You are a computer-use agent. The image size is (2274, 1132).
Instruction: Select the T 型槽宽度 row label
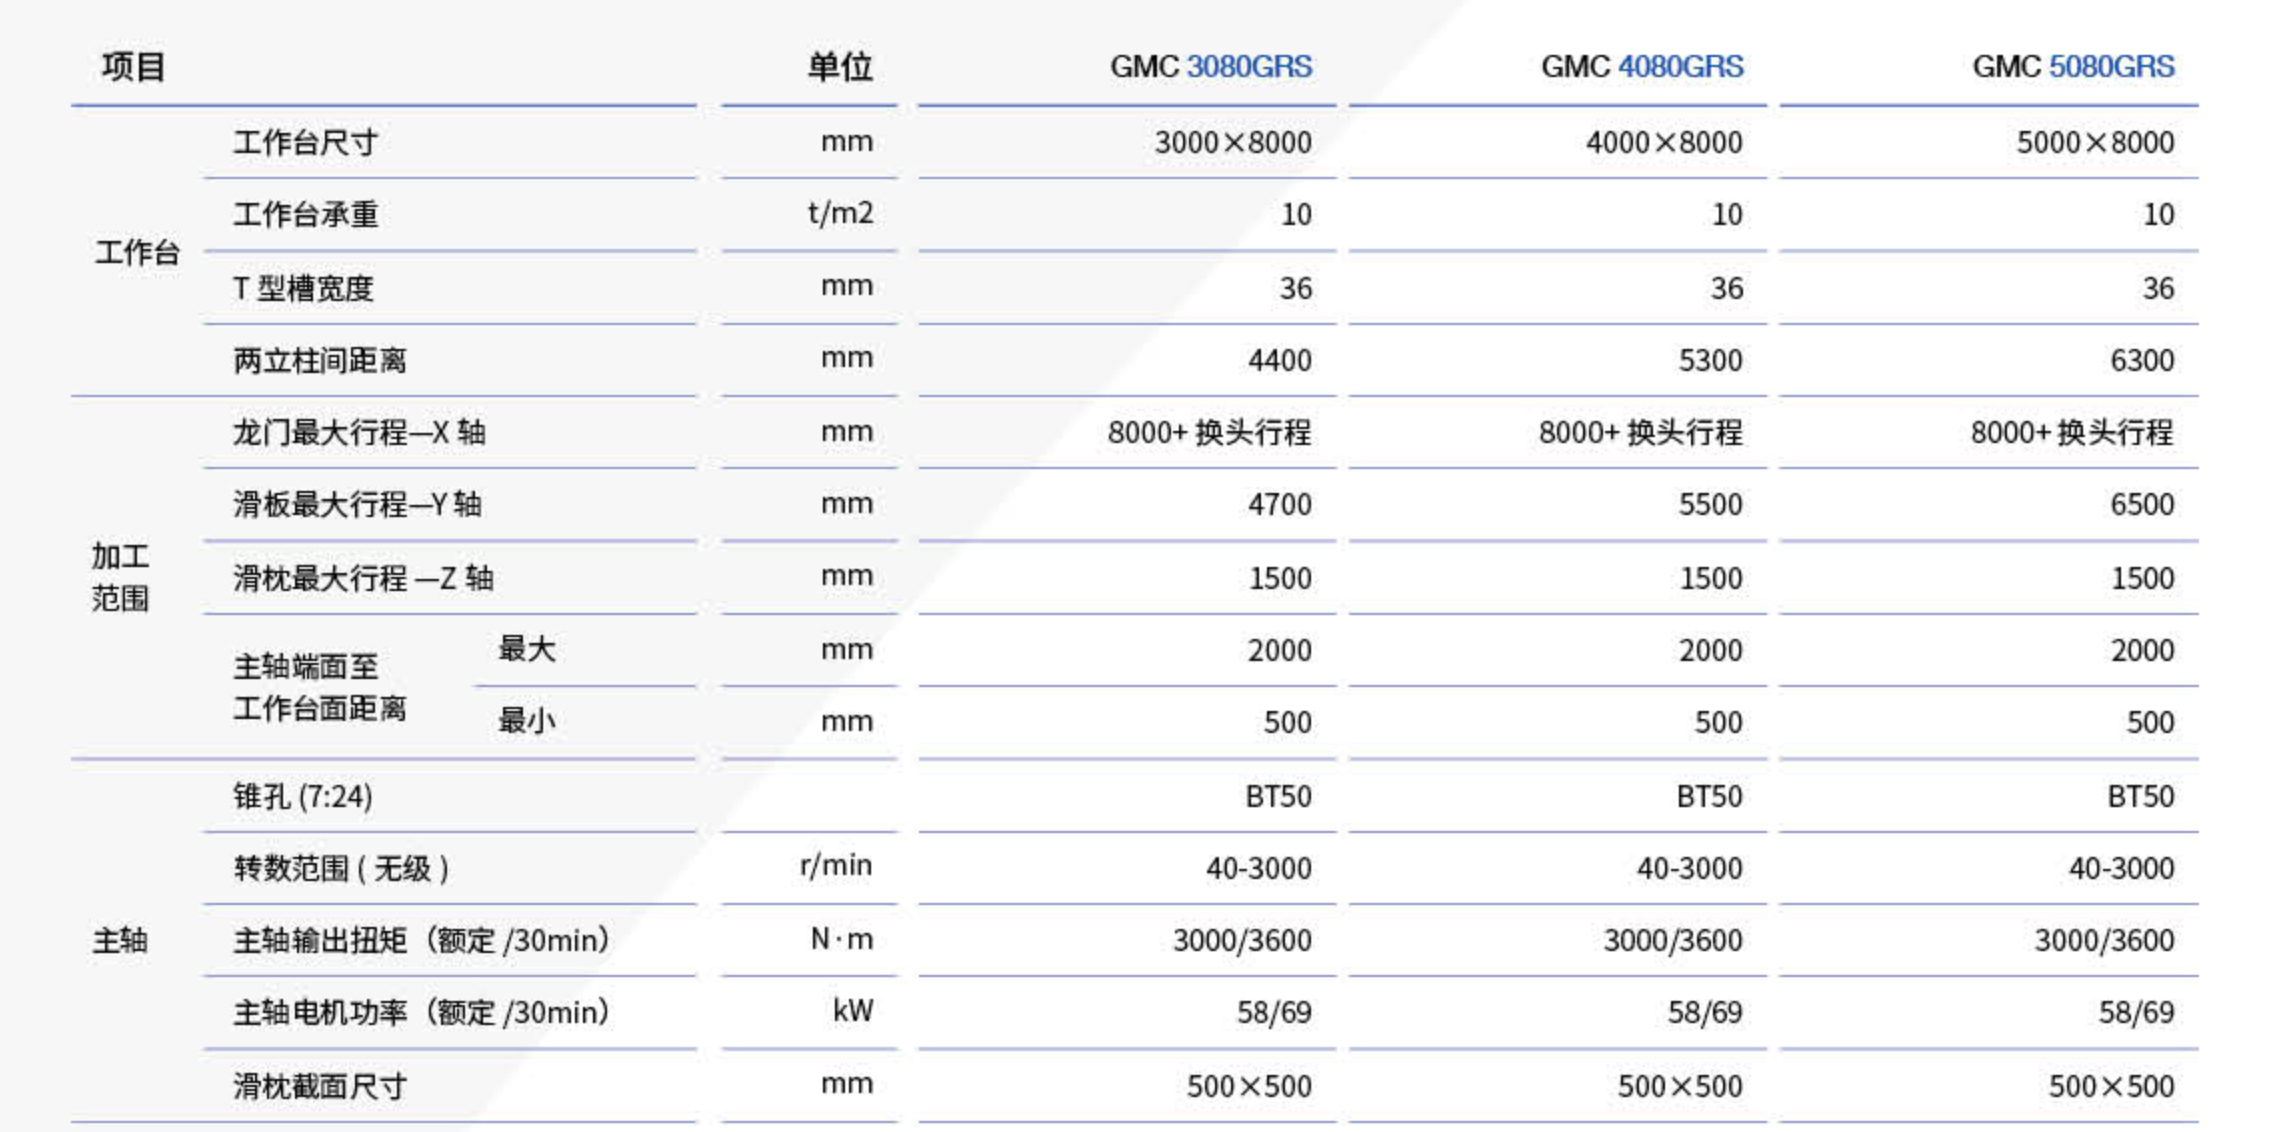click(303, 288)
